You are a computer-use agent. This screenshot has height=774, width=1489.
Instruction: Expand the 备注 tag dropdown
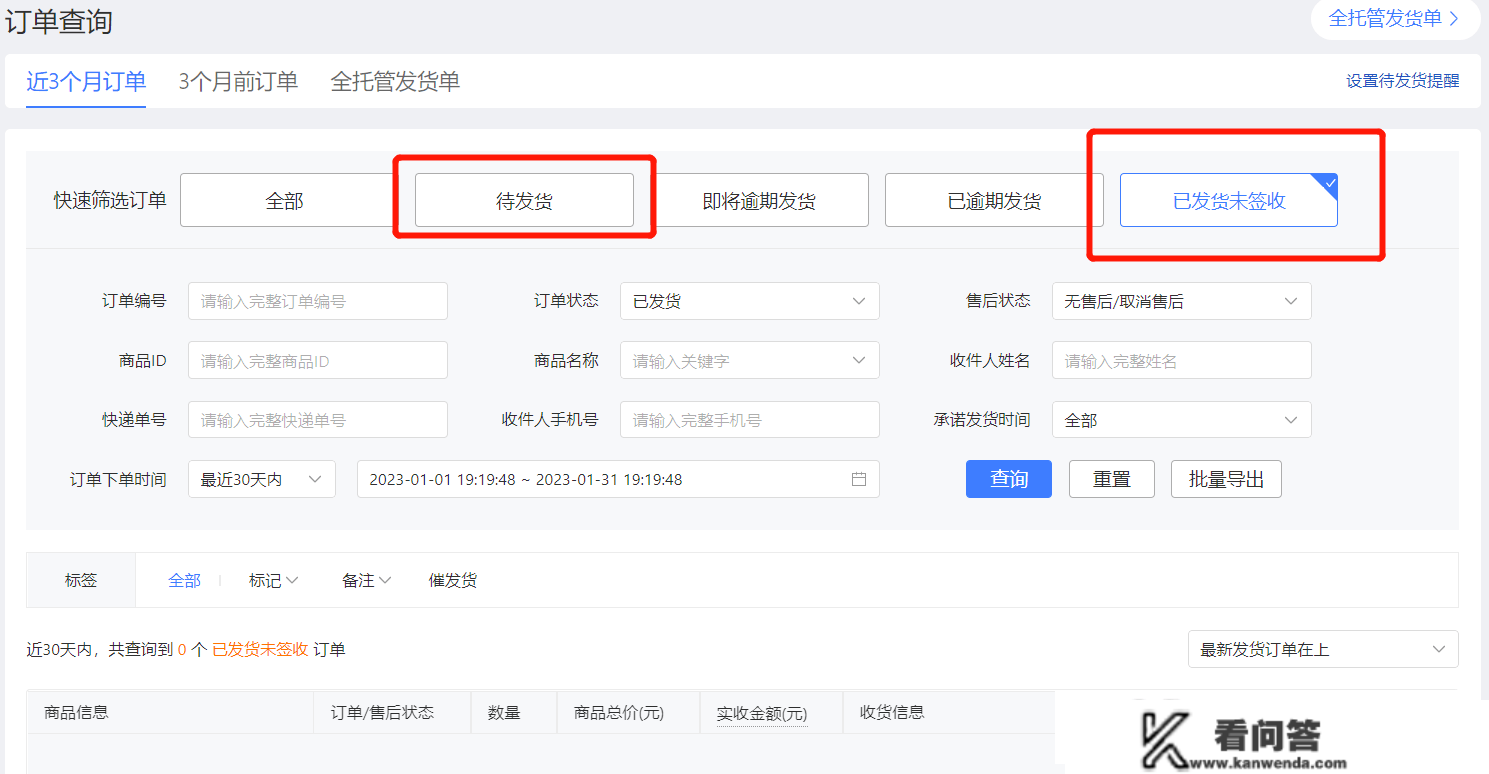pos(367,580)
